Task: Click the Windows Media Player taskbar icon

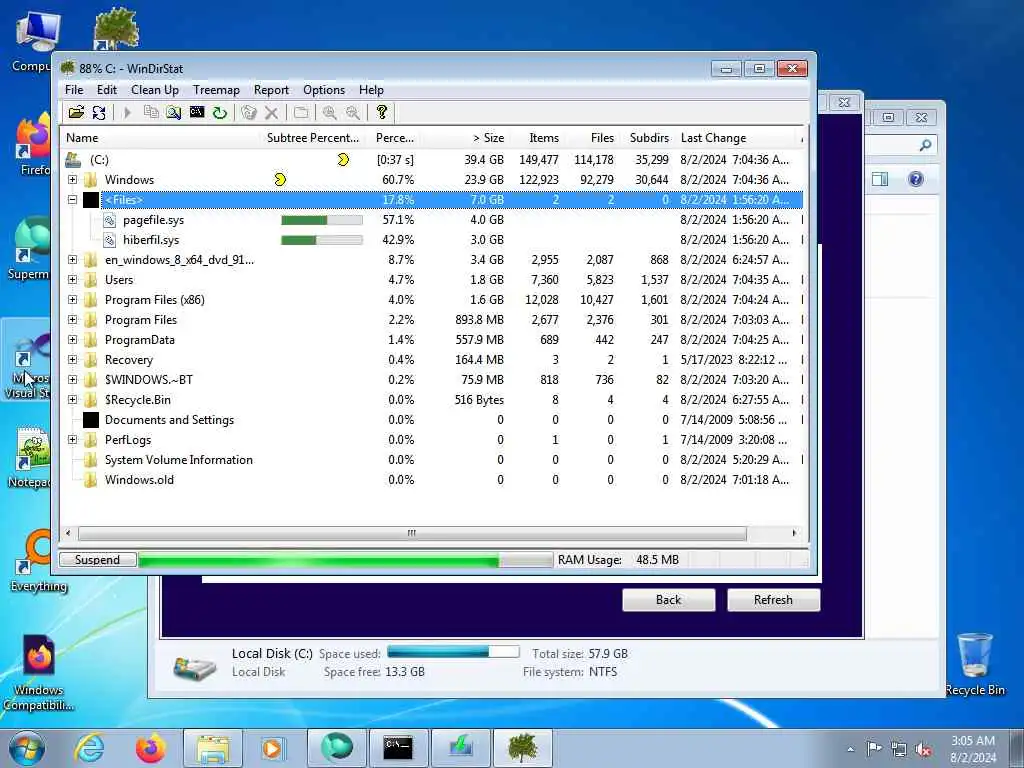Action: [x=272, y=748]
